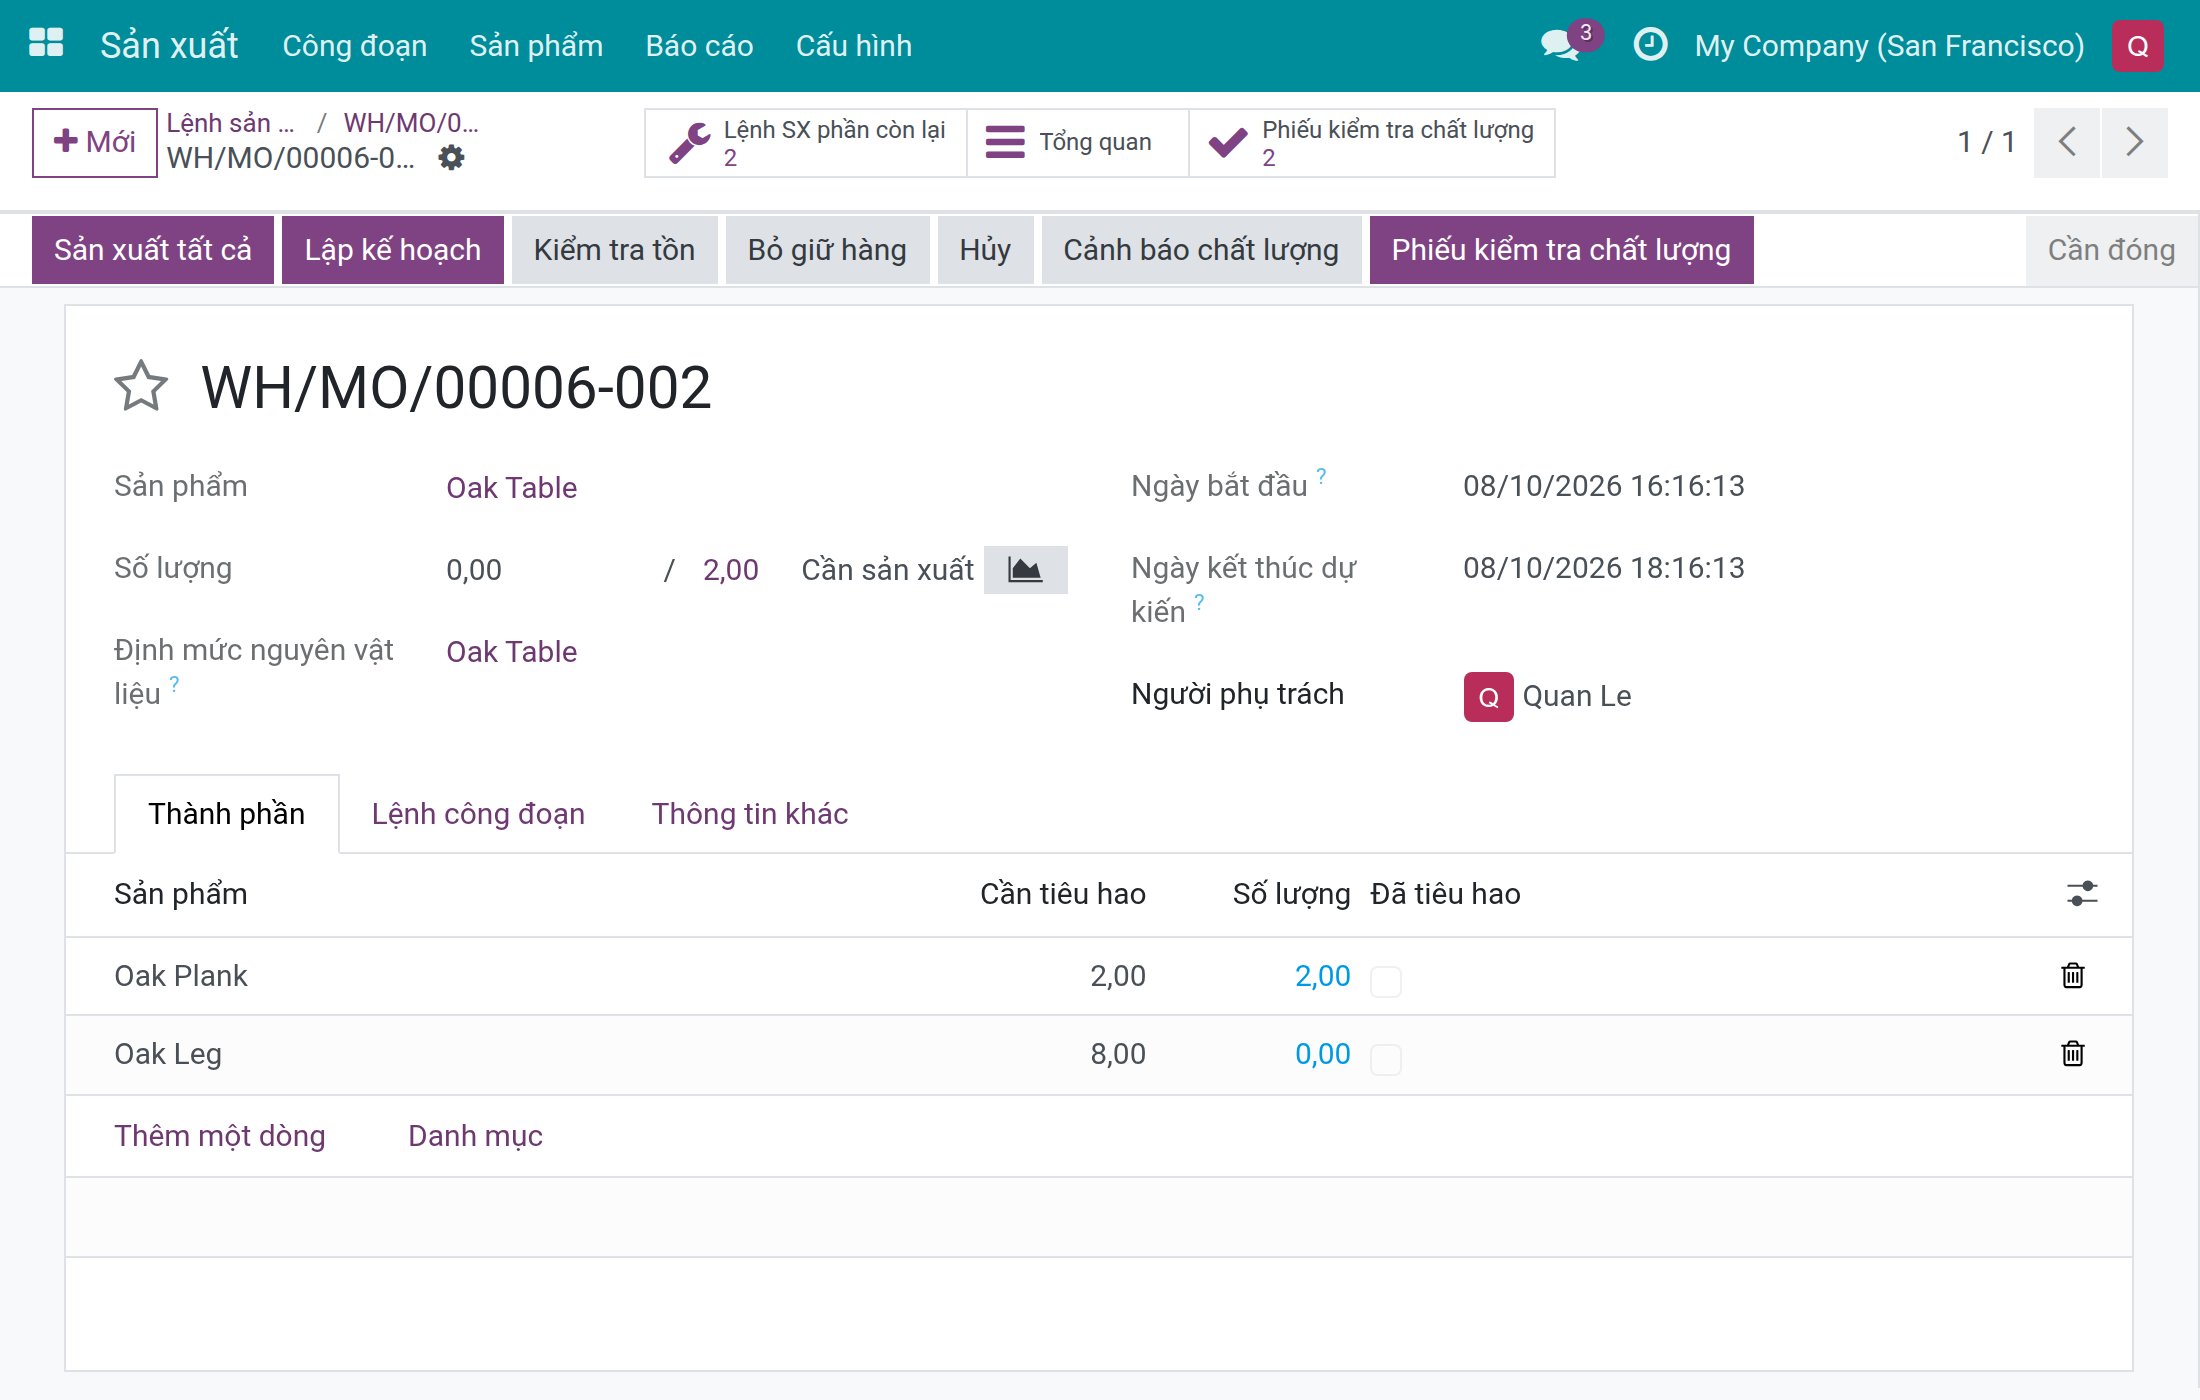This screenshot has height=1400, width=2200.
Task: Open Quan Le's avatar in responsible field
Action: tap(1488, 697)
